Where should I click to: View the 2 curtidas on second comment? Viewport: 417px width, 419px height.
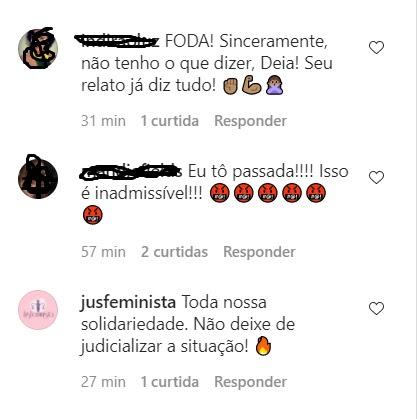click(x=174, y=252)
